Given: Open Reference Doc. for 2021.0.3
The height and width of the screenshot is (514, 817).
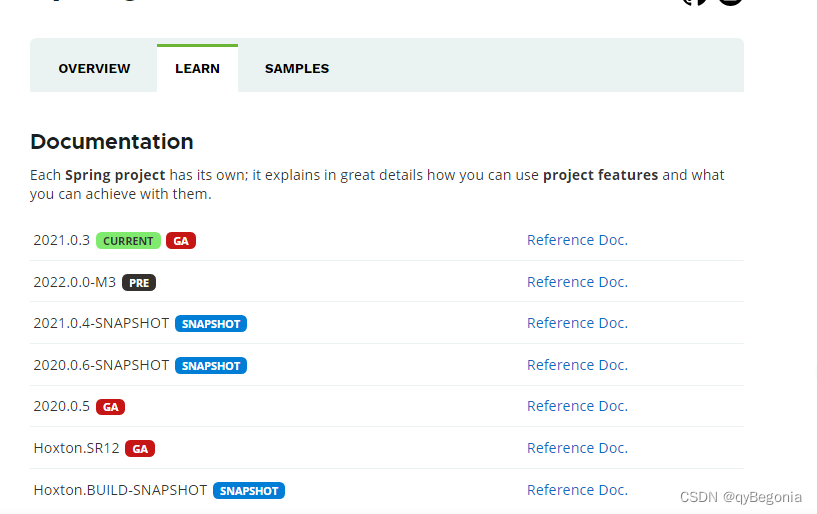Looking at the screenshot, I should tap(577, 240).
